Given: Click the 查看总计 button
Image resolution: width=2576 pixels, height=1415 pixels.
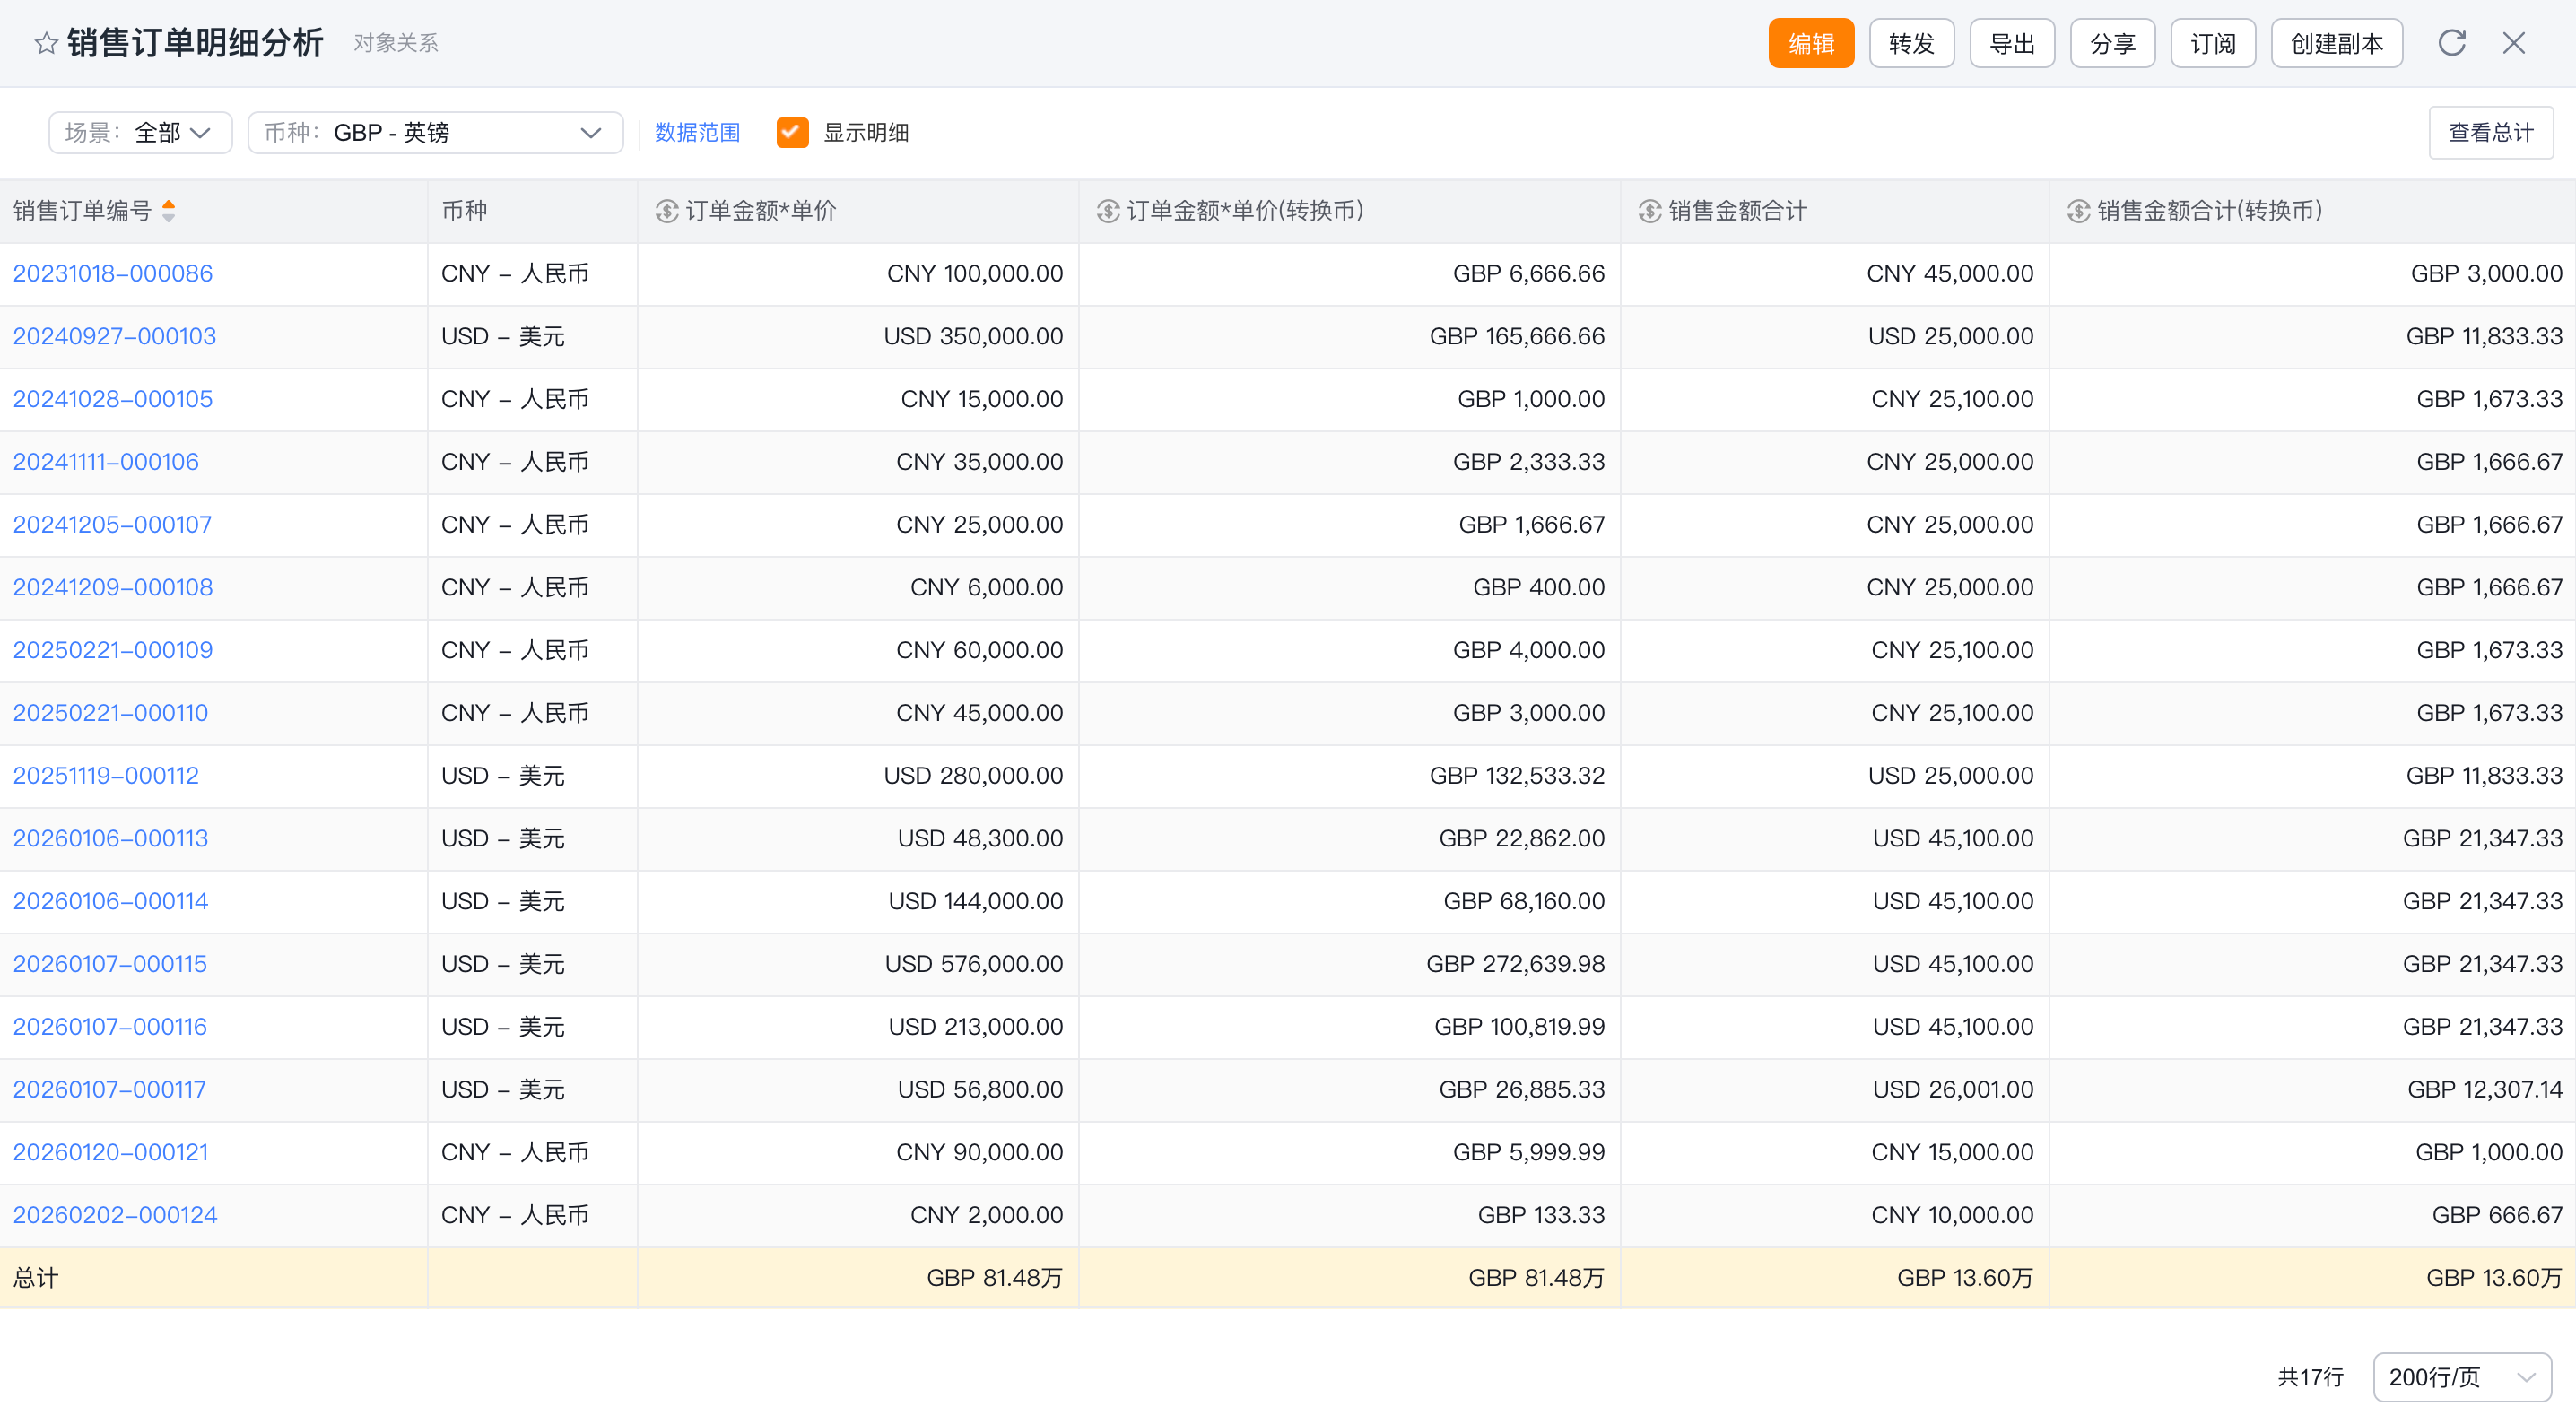Looking at the screenshot, I should [2491, 132].
